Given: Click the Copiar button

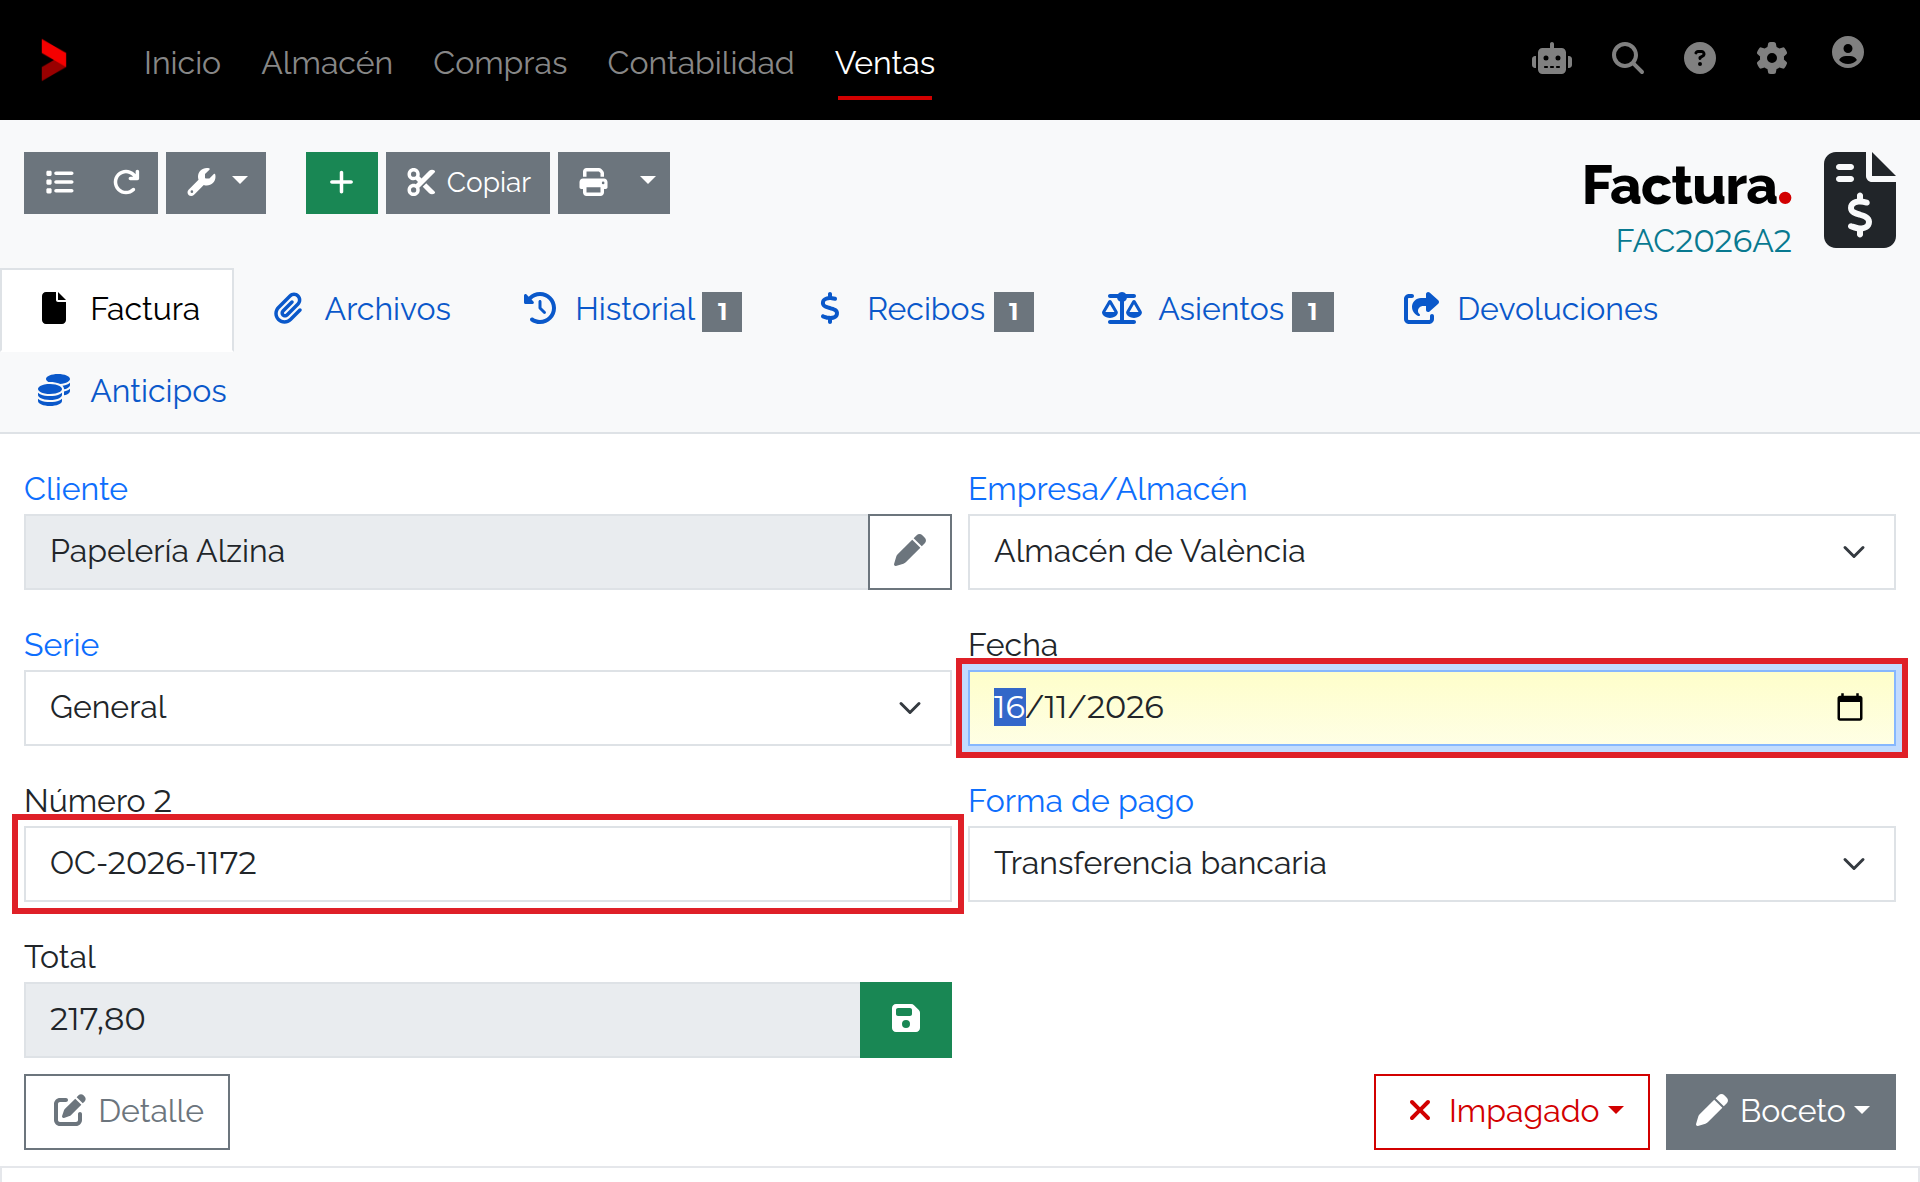Looking at the screenshot, I should coord(468,183).
